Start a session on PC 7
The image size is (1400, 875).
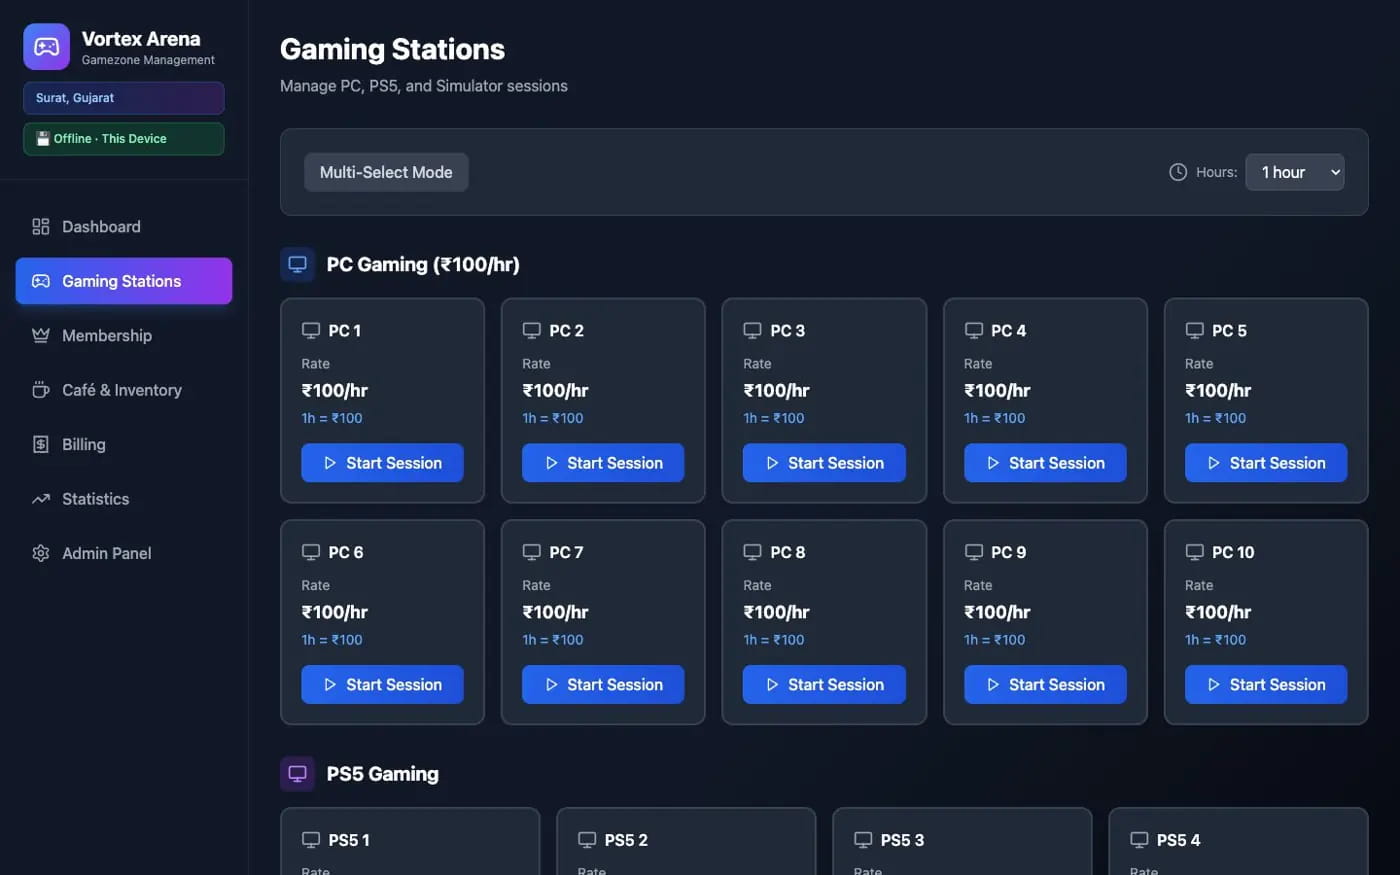(603, 685)
